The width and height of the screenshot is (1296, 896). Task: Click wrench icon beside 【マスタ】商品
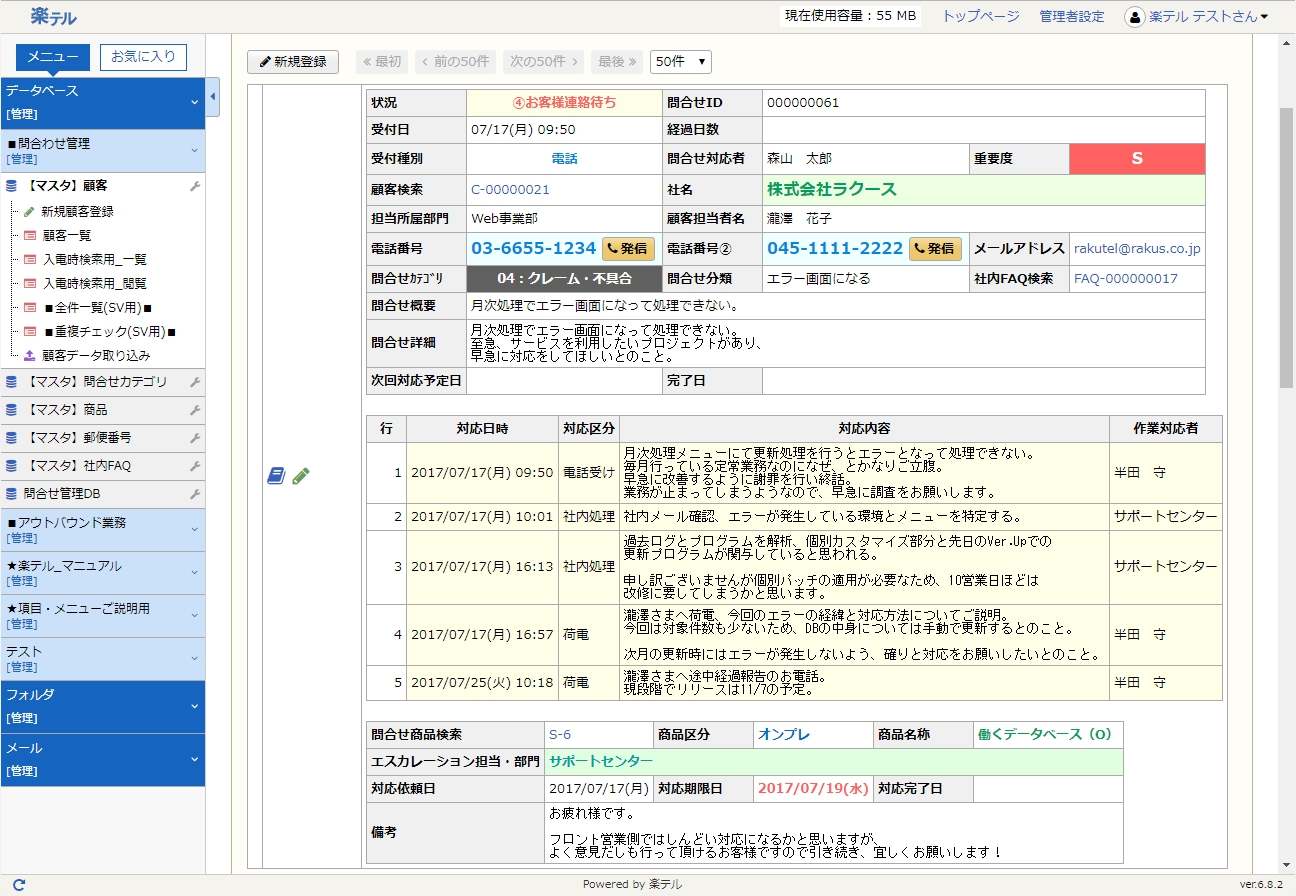(195, 410)
